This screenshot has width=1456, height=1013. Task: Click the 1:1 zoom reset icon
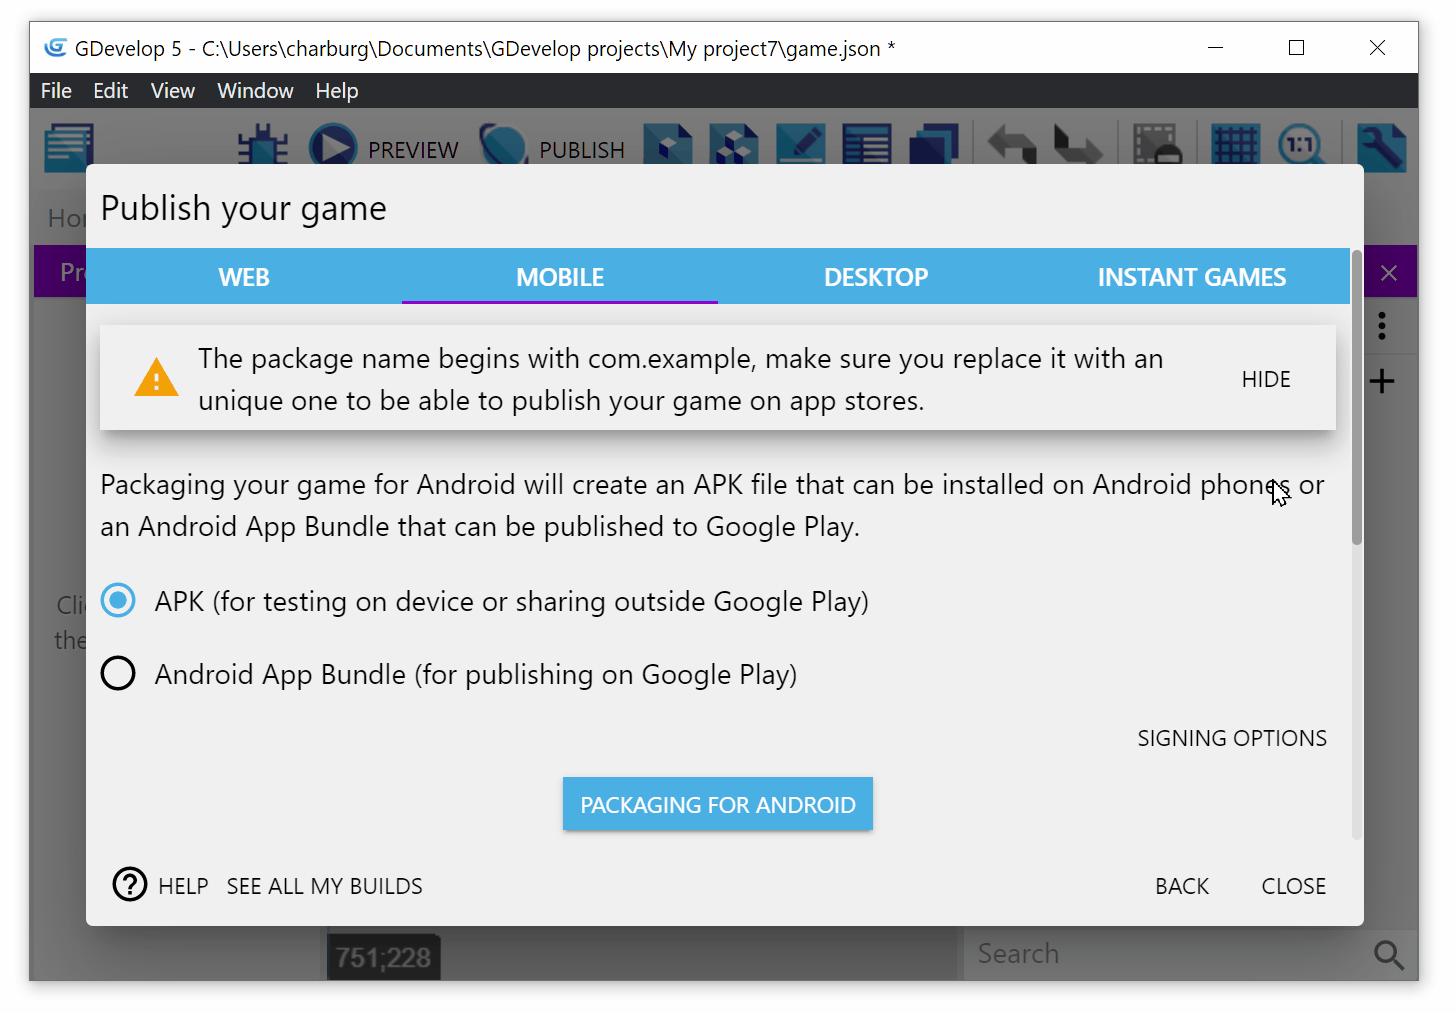tap(1299, 146)
